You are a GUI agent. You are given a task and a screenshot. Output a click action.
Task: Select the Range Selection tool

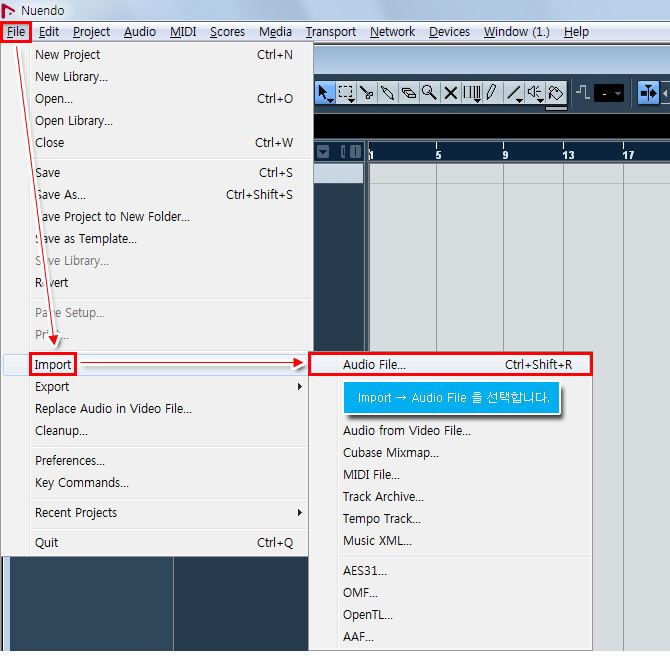[x=346, y=93]
